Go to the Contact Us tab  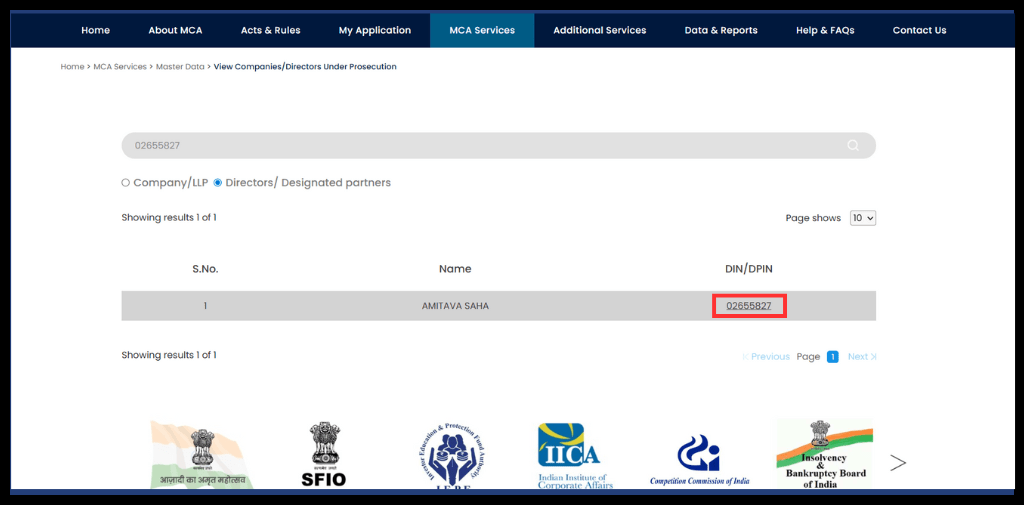coord(919,30)
